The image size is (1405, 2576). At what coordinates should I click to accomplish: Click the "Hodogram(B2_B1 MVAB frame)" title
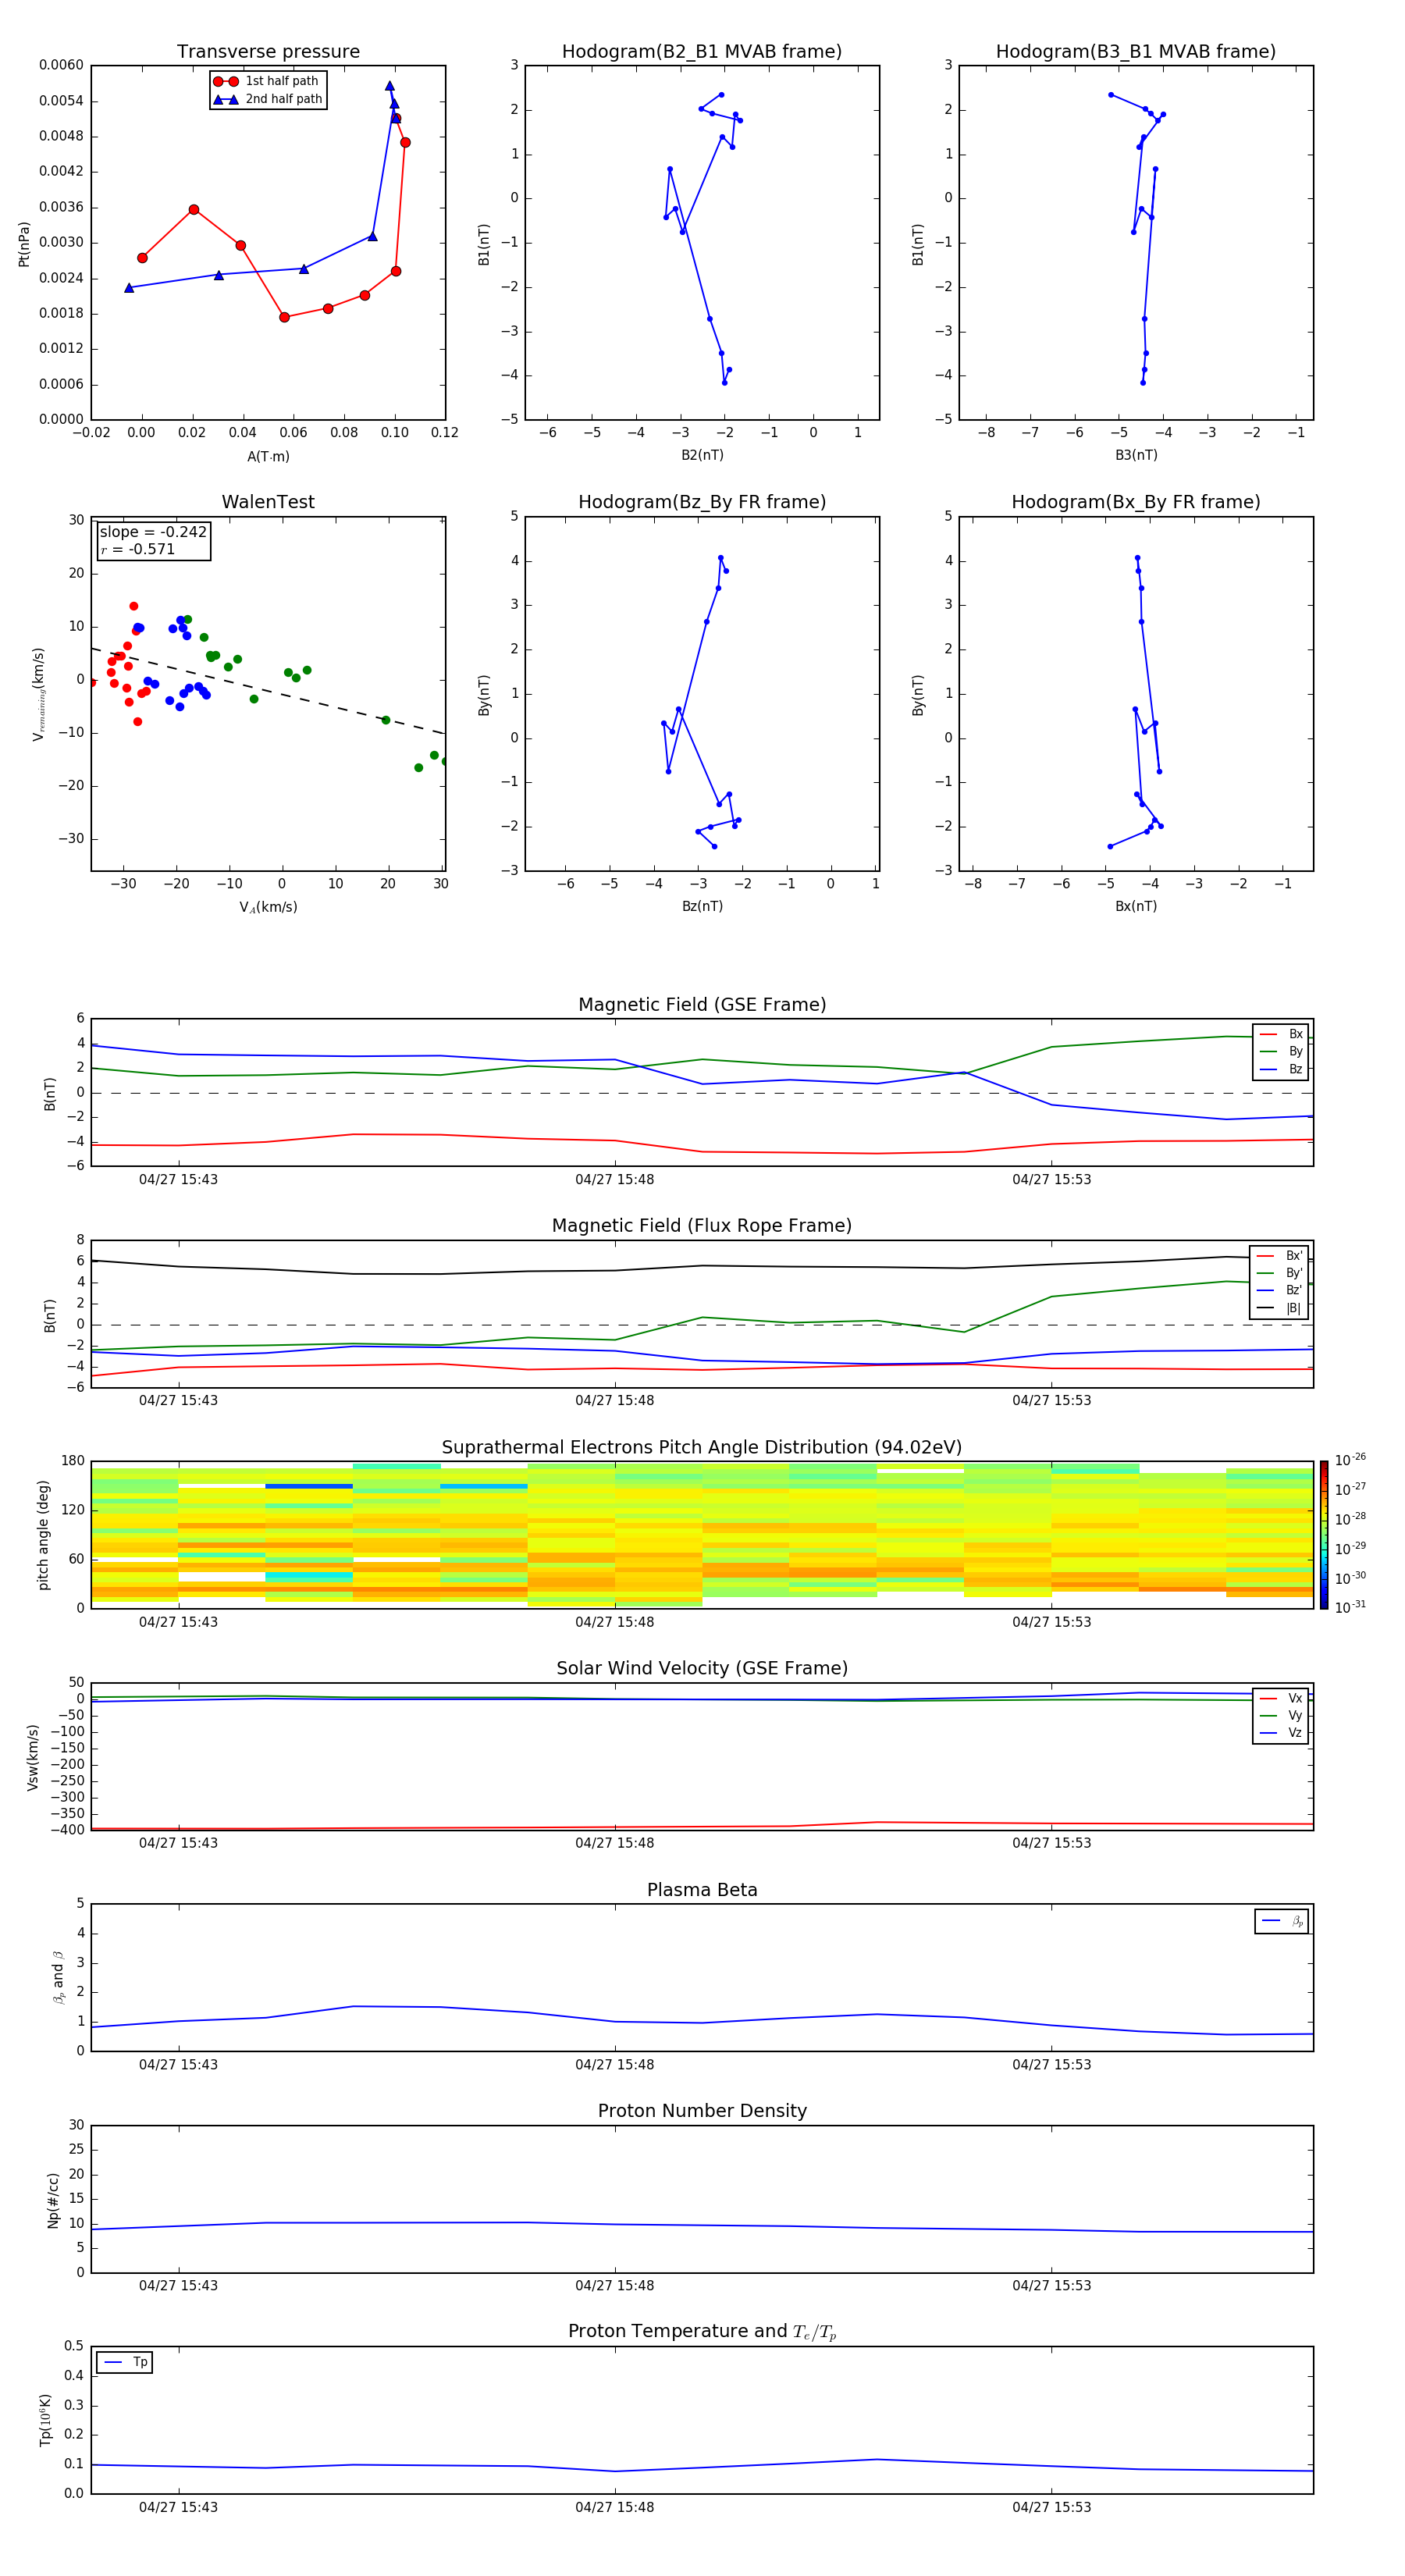[x=702, y=52]
